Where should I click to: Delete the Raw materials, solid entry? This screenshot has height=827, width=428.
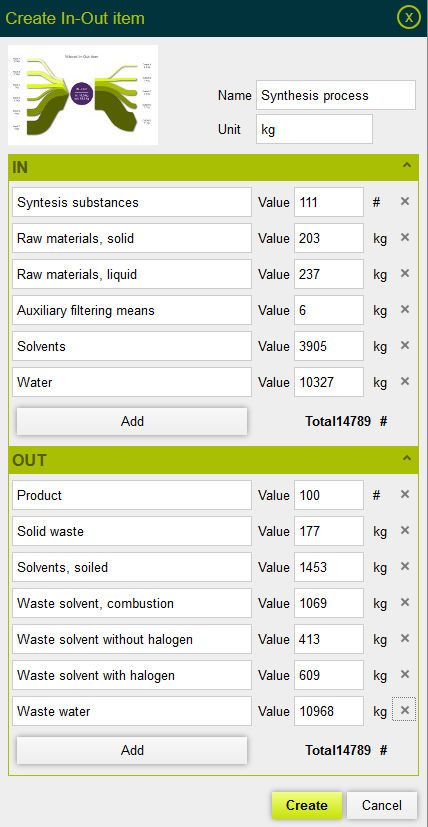pos(405,237)
